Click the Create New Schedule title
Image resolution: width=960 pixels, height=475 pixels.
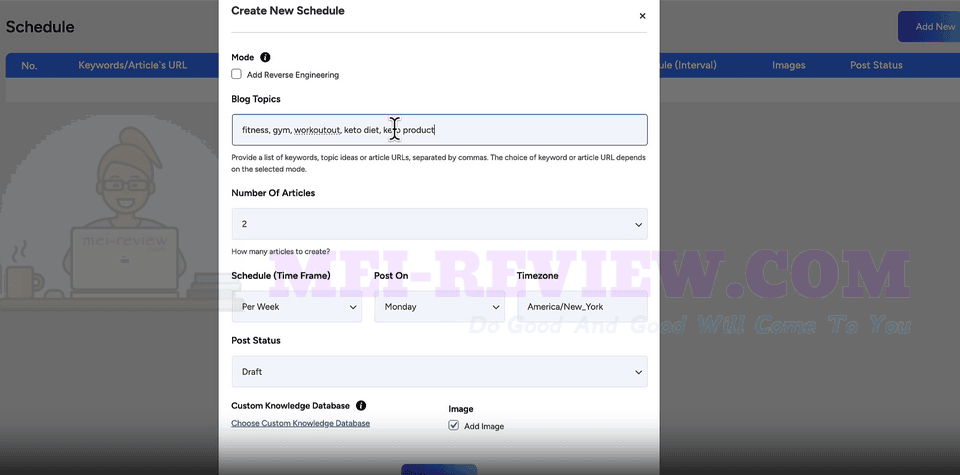[288, 10]
